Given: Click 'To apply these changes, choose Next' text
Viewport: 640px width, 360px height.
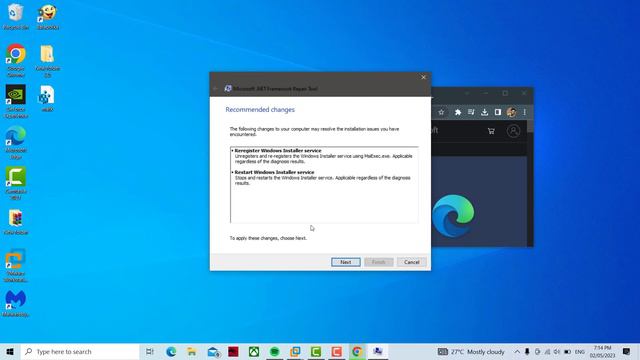Looking at the screenshot, I should click(x=268, y=238).
